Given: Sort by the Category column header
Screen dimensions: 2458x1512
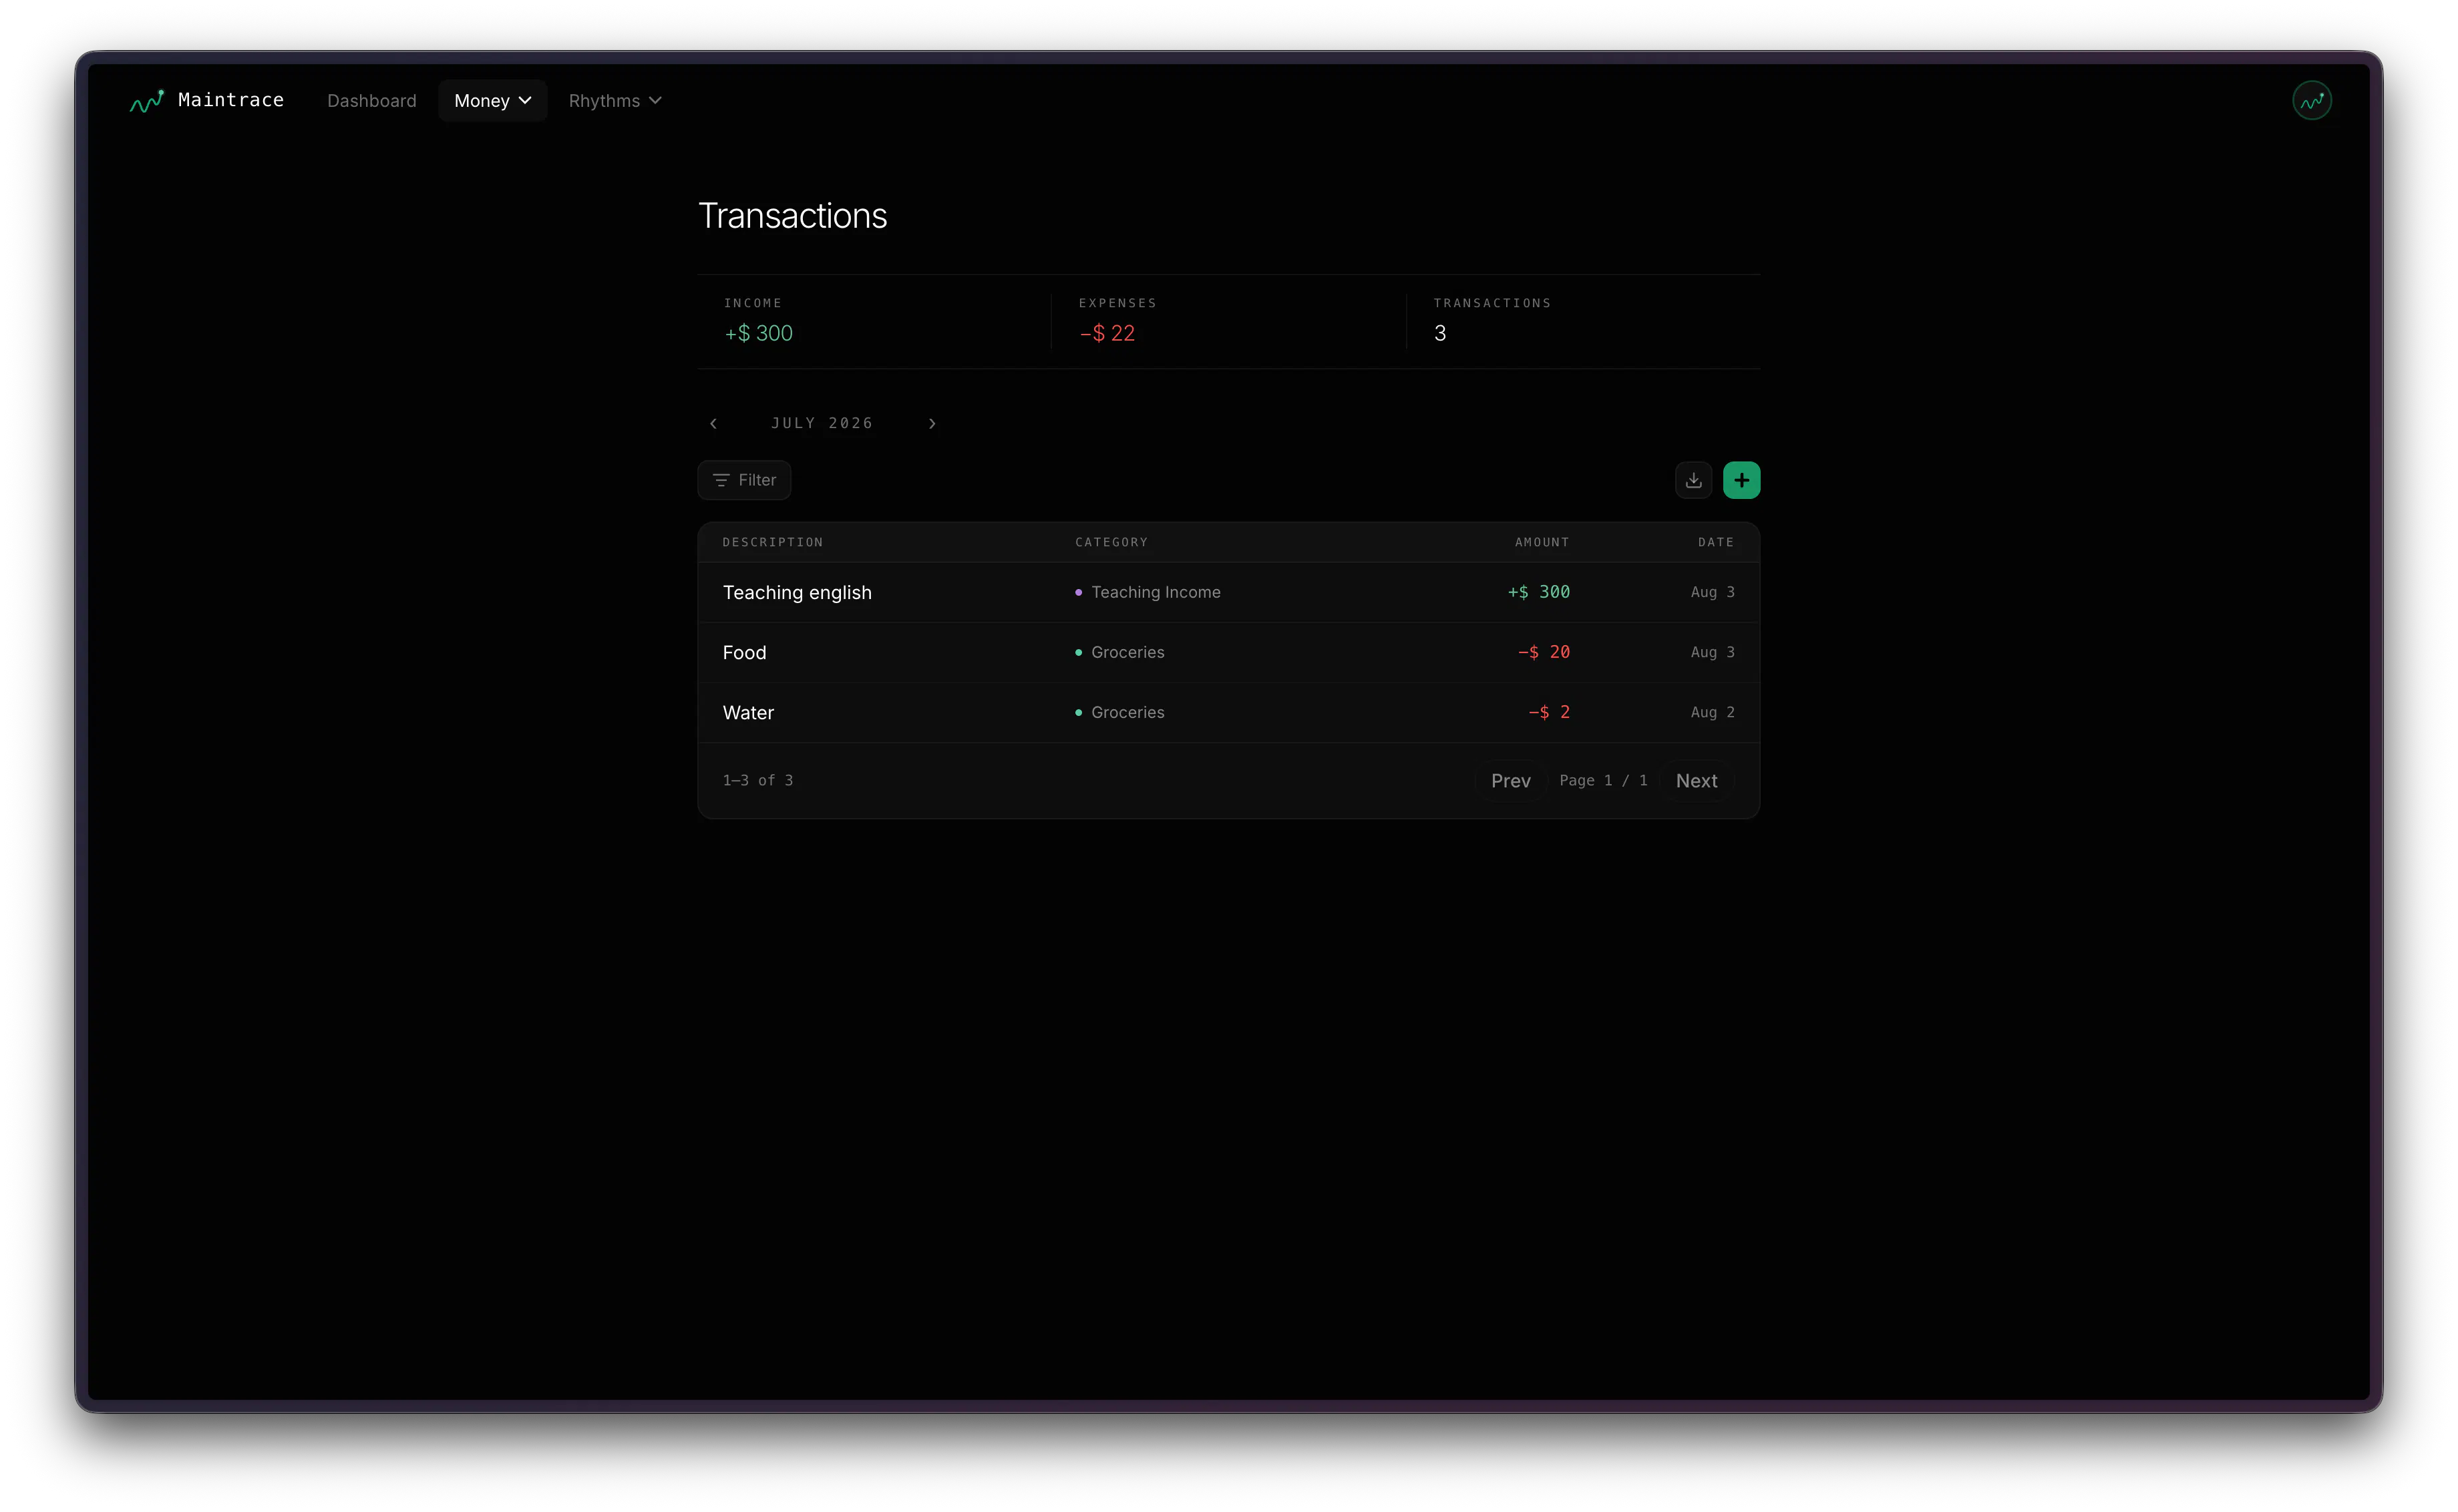Looking at the screenshot, I should tap(1111, 542).
